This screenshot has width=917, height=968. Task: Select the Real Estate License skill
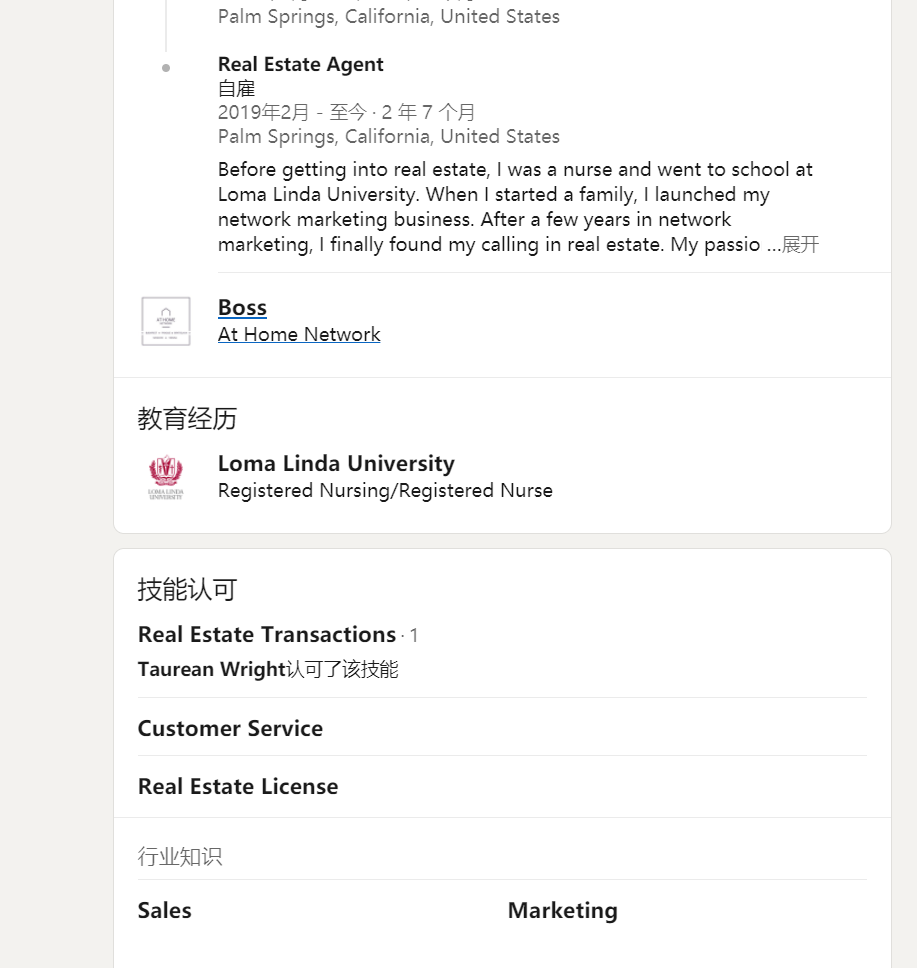coord(238,786)
